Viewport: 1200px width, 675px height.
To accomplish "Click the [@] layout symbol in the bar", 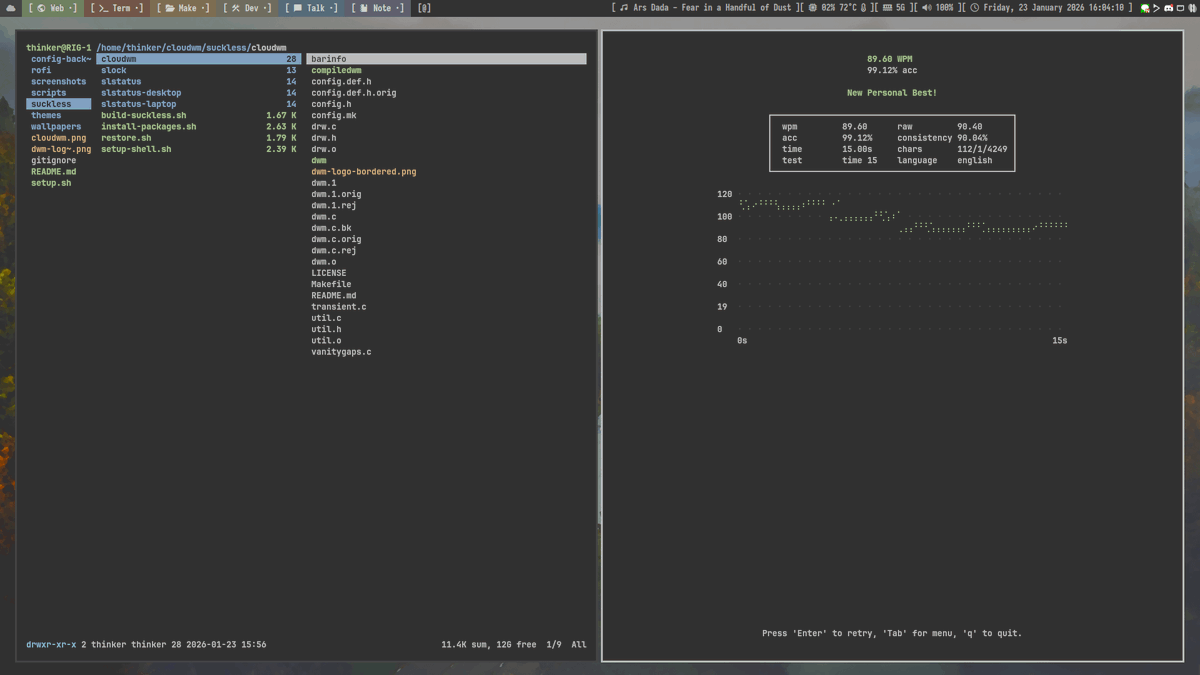I will pos(424,8).
